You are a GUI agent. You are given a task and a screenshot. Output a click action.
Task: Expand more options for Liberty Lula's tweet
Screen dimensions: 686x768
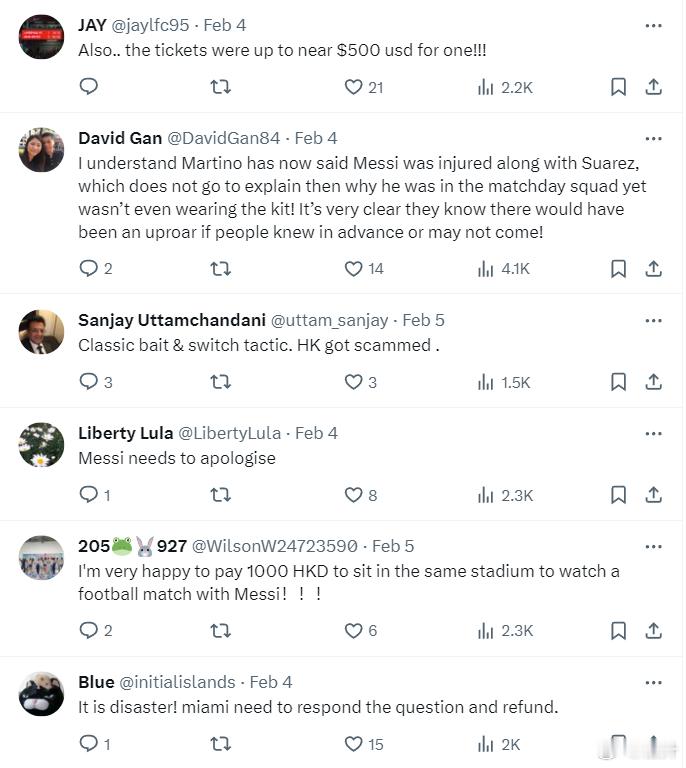653,433
